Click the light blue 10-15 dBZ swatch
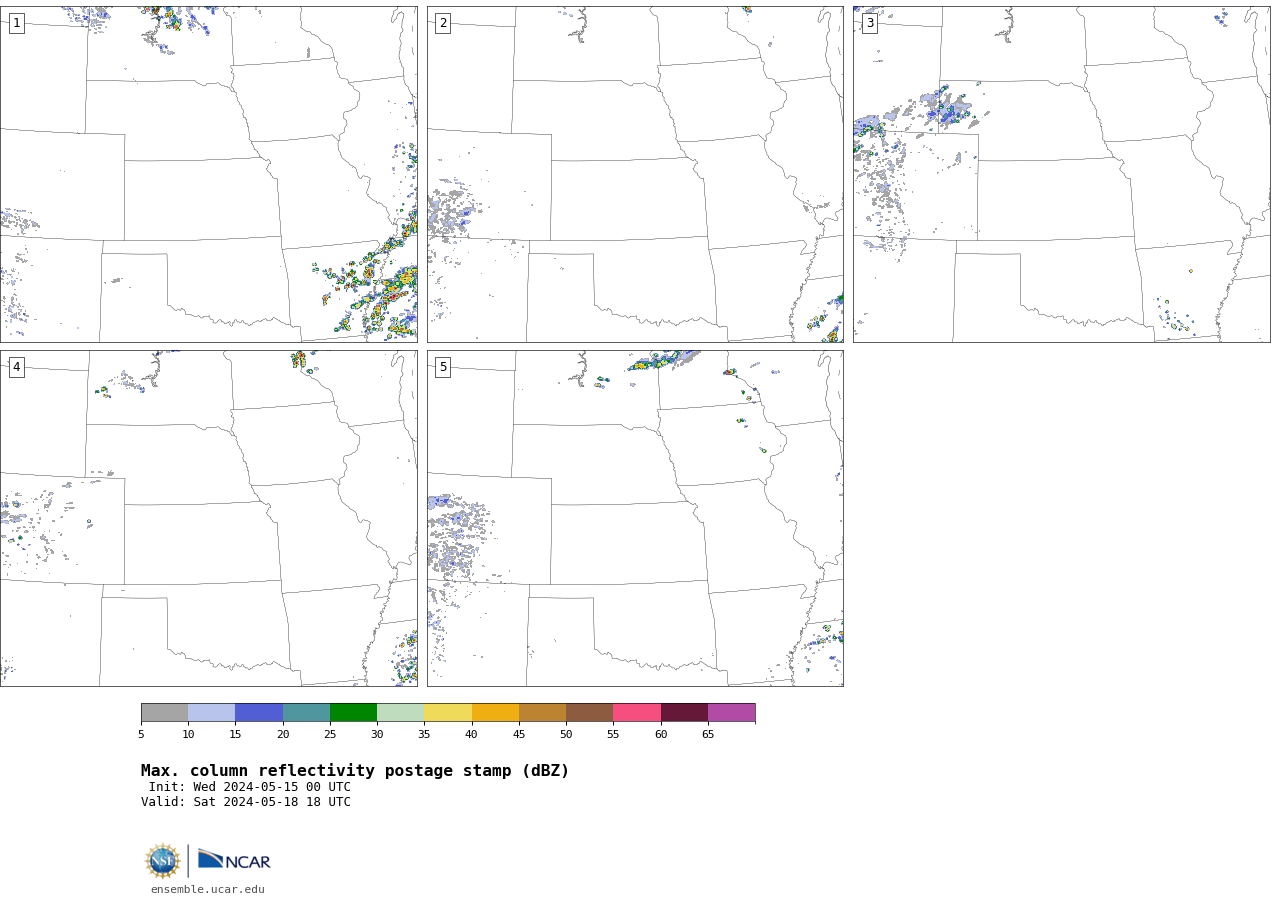1280x901 pixels. (212, 712)
